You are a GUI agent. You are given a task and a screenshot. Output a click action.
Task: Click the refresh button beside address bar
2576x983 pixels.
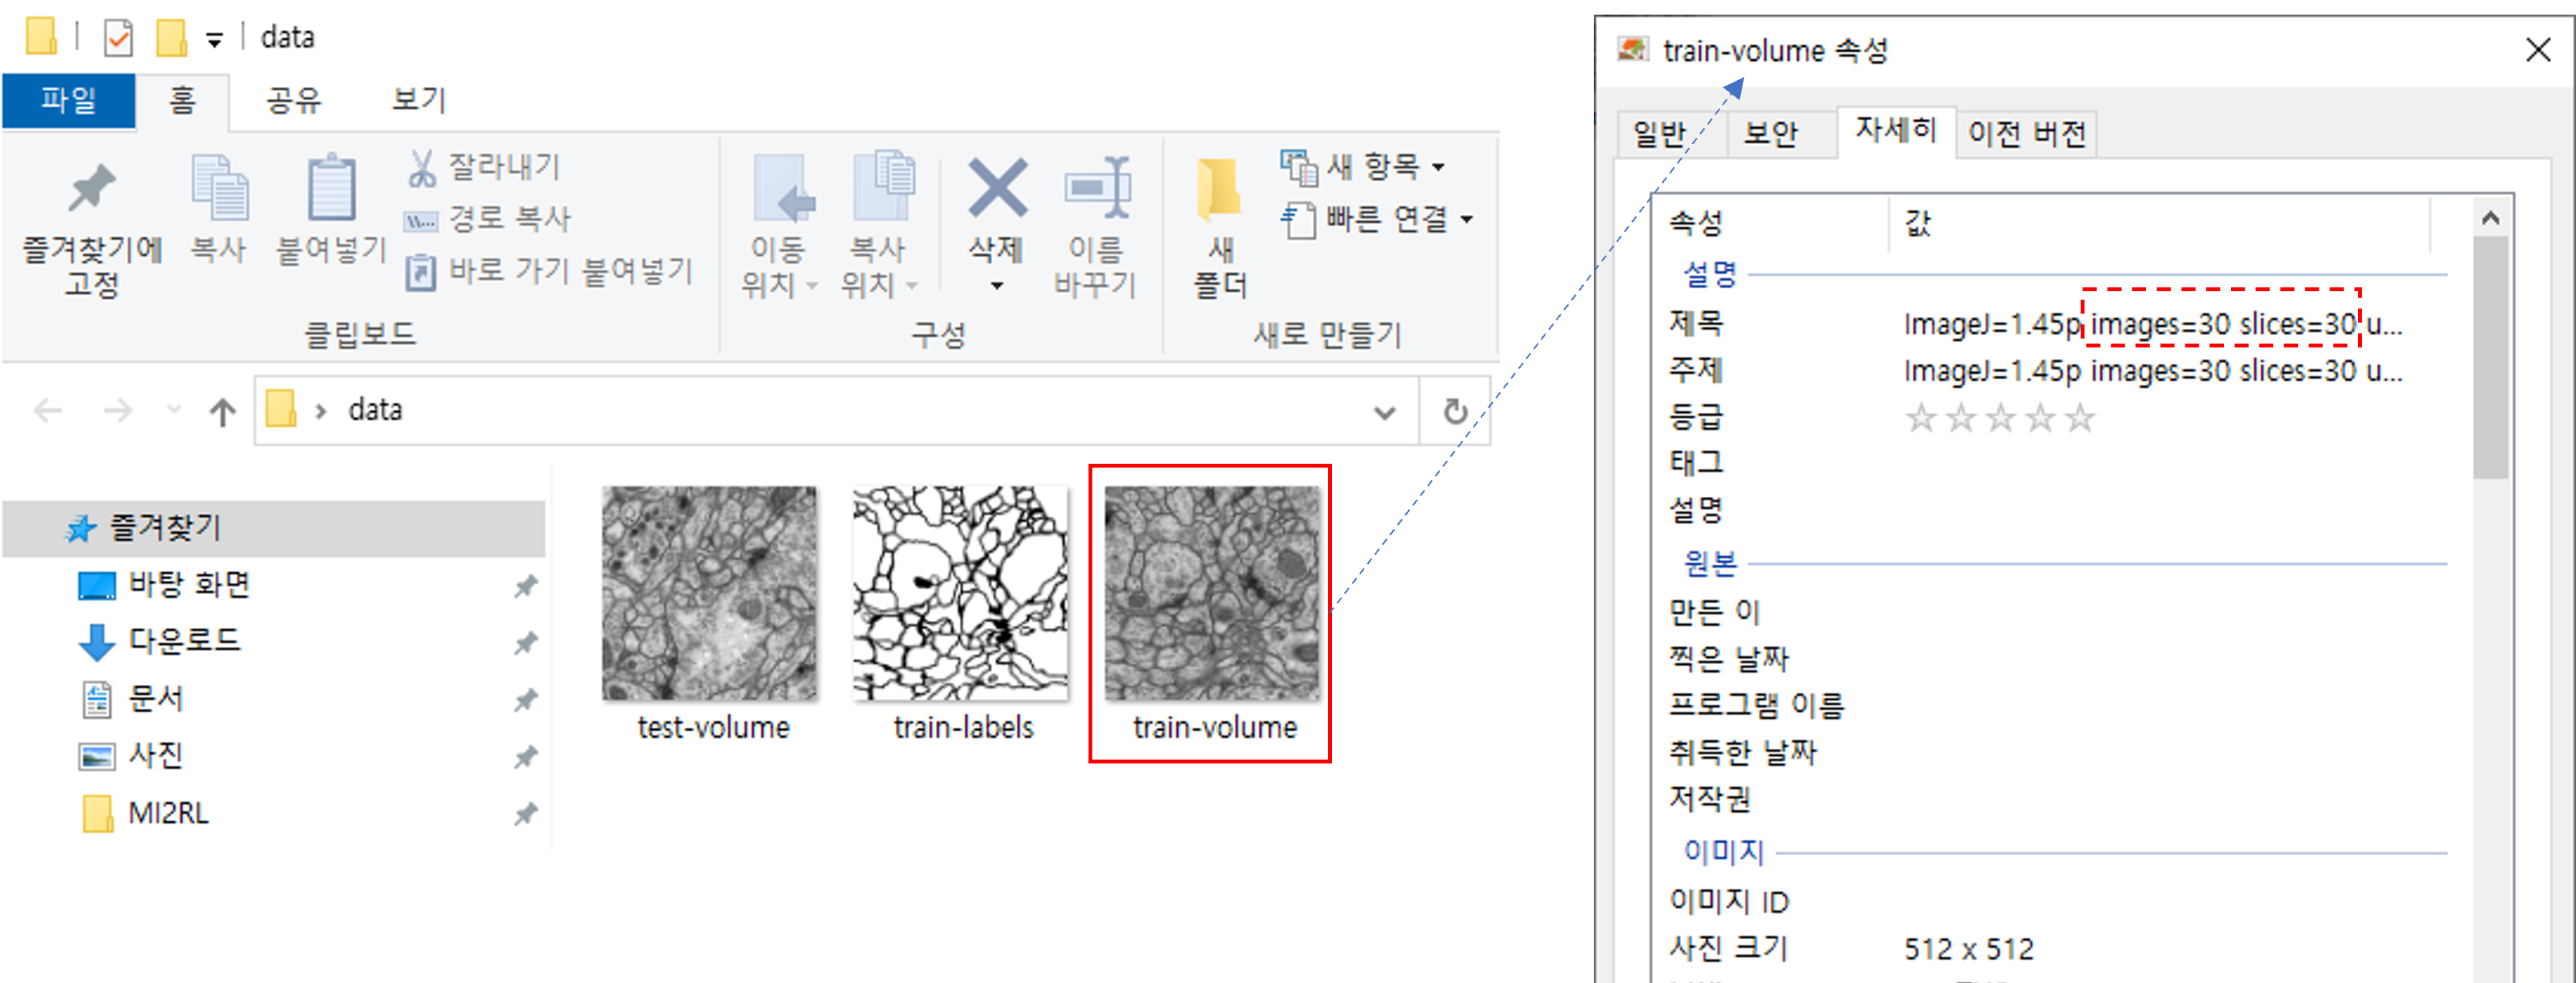point(1455,411)
